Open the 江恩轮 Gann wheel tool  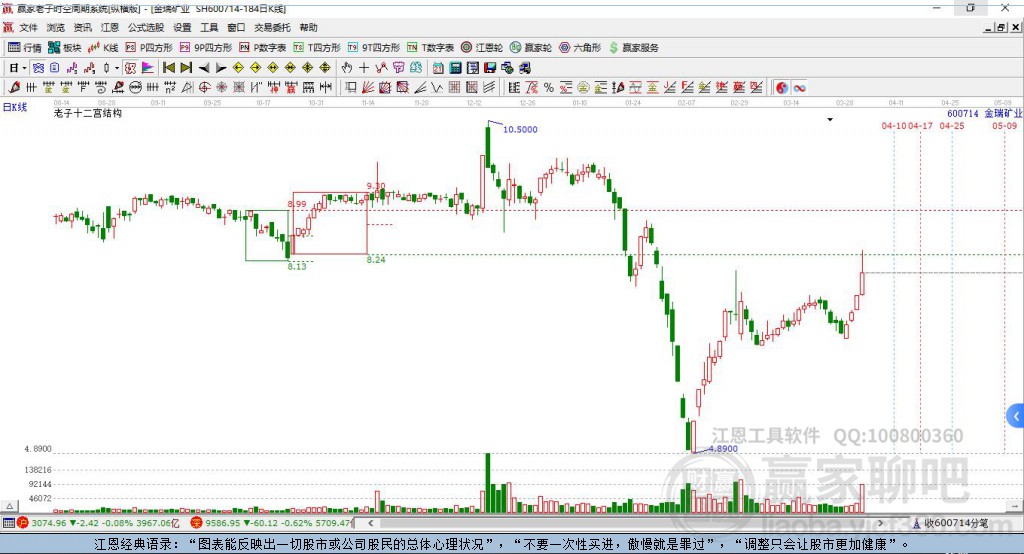482,48
